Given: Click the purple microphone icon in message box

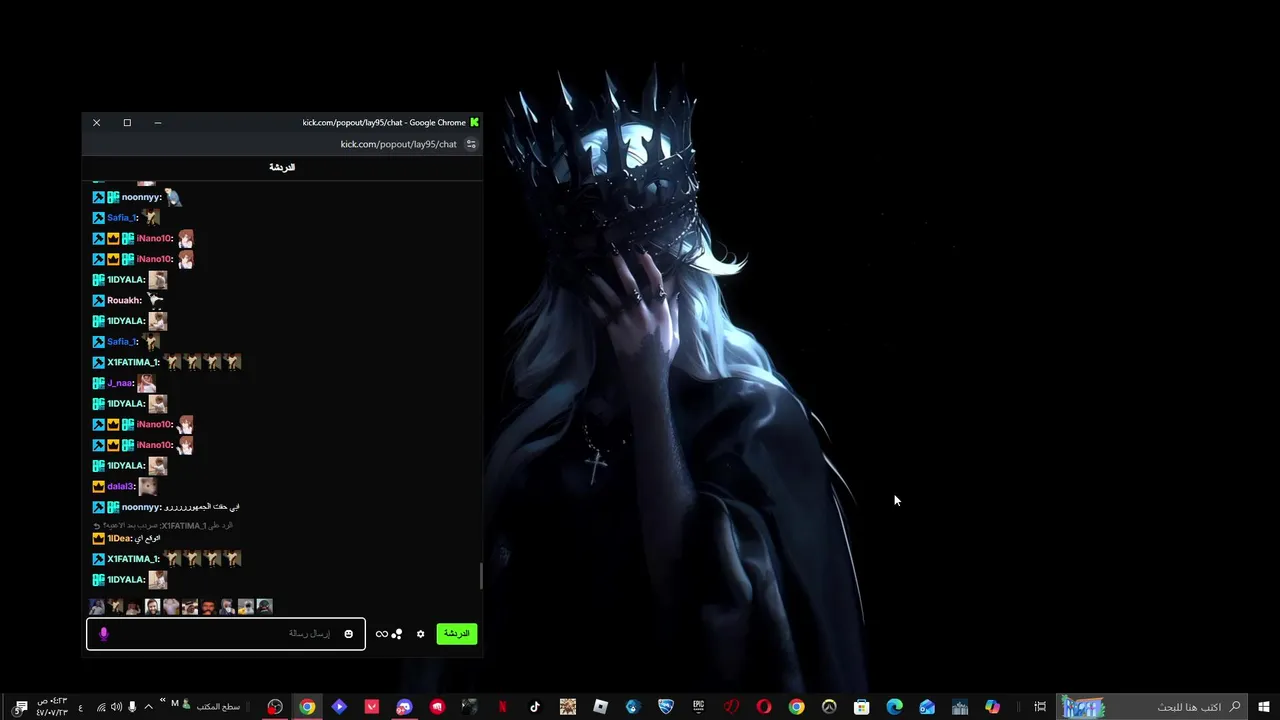Looking at the screenshot, I should (x=103, y=633).
